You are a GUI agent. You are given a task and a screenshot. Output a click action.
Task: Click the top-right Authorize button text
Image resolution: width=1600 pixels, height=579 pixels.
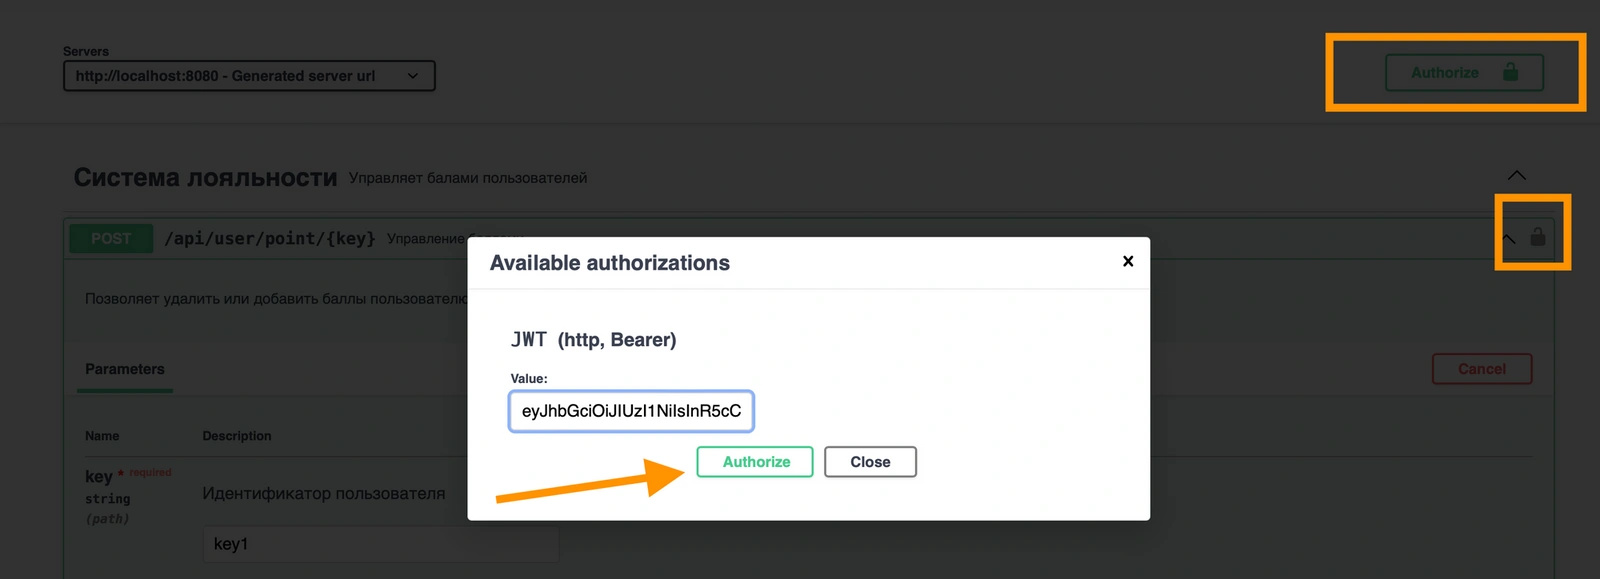tap(1444, 73)
